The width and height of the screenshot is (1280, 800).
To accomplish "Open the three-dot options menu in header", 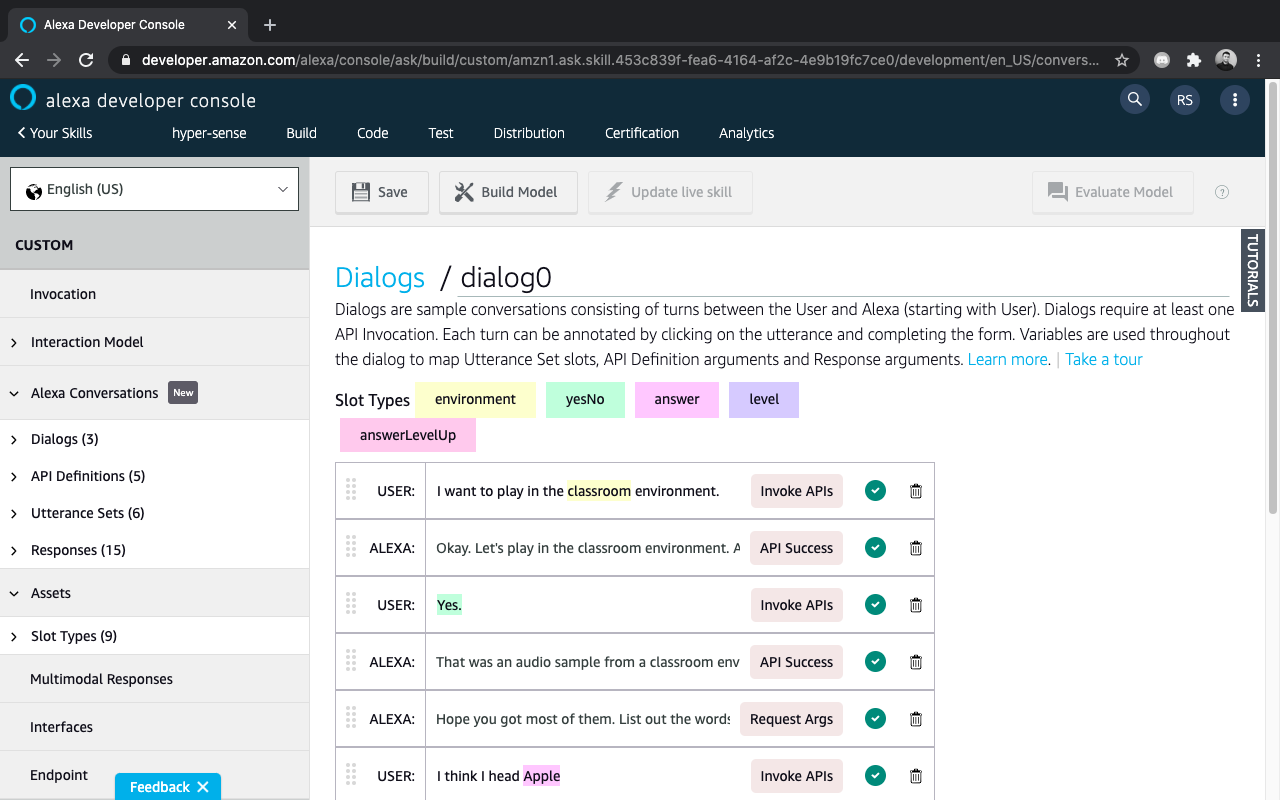I will [1235, 100].
